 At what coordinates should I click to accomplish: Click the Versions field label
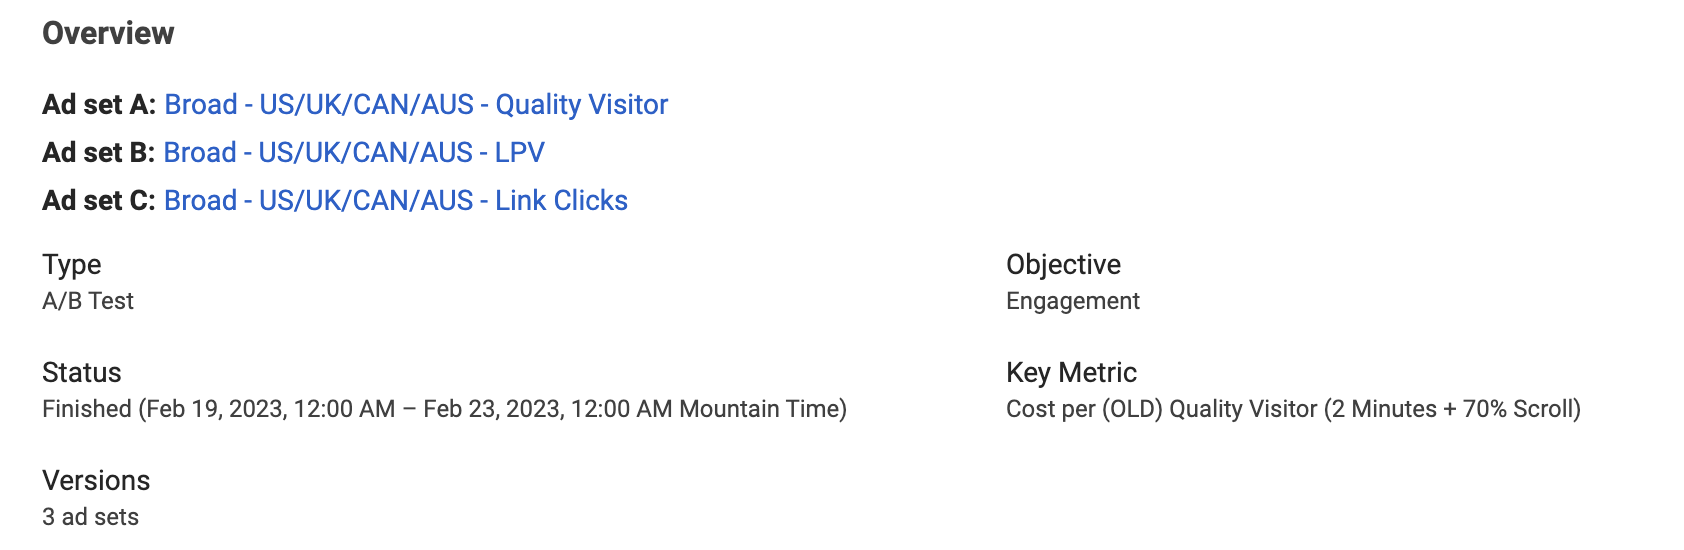click(x=96, y=481)
